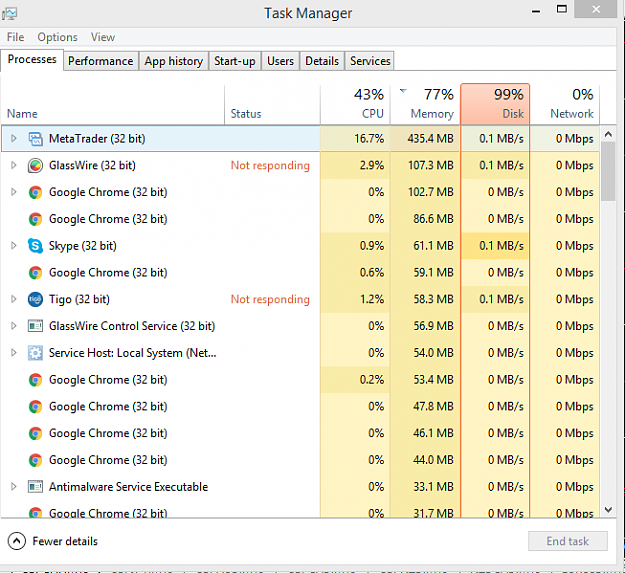Click Tigo's Not responding status
625x573 pixels.
click(x=270, y=299)
